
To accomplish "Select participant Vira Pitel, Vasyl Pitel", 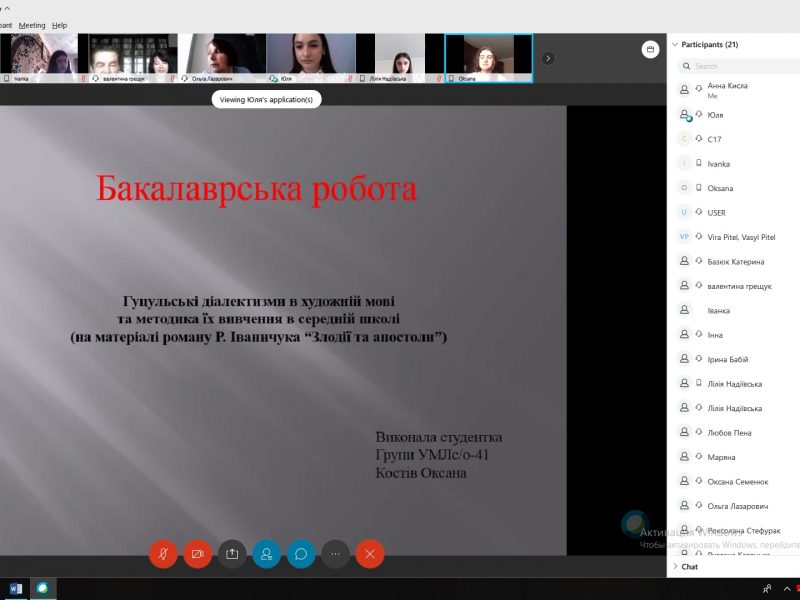I will pos(740,237).
